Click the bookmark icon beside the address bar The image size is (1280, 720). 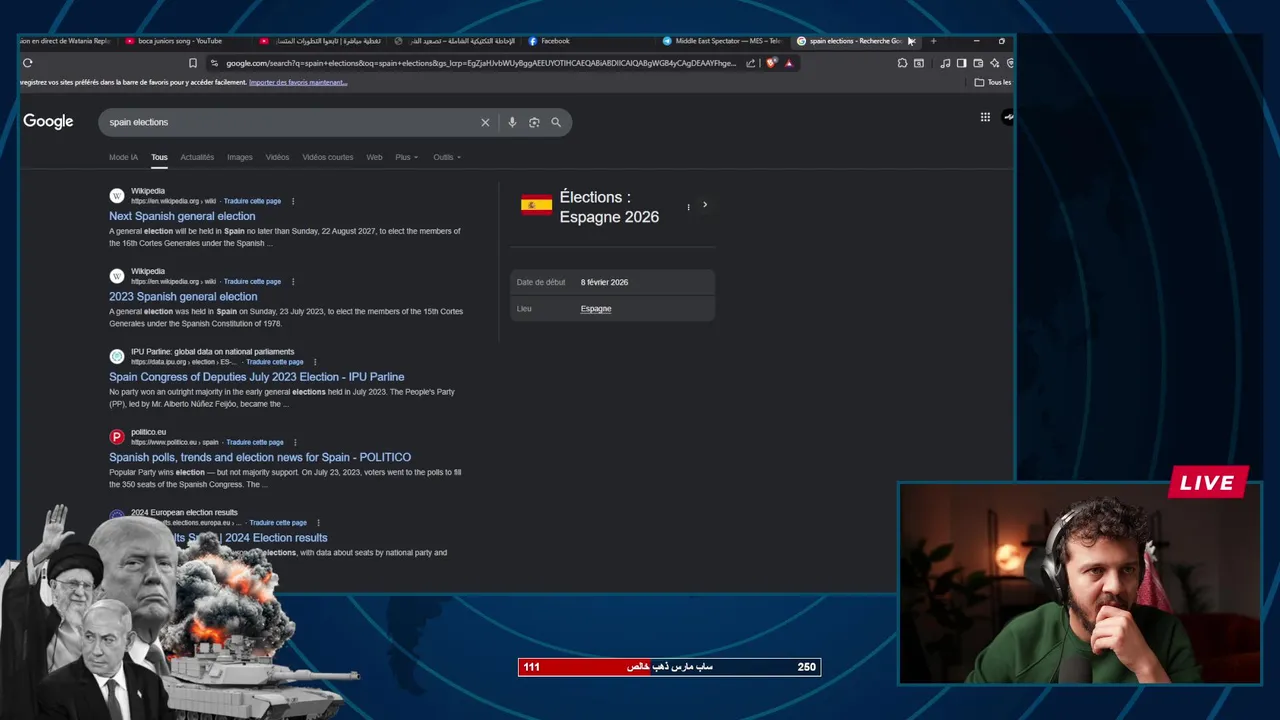coord(193,63)
